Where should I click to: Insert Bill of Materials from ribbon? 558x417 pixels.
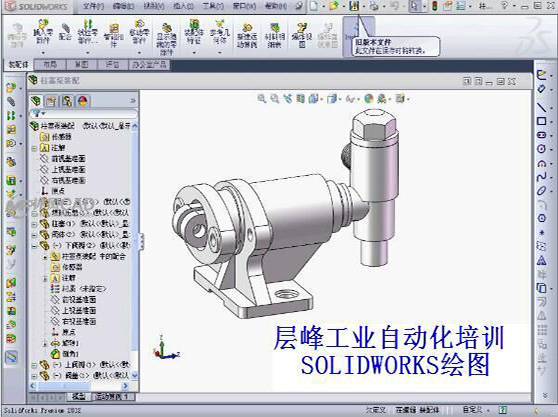(x=274, y=35)
